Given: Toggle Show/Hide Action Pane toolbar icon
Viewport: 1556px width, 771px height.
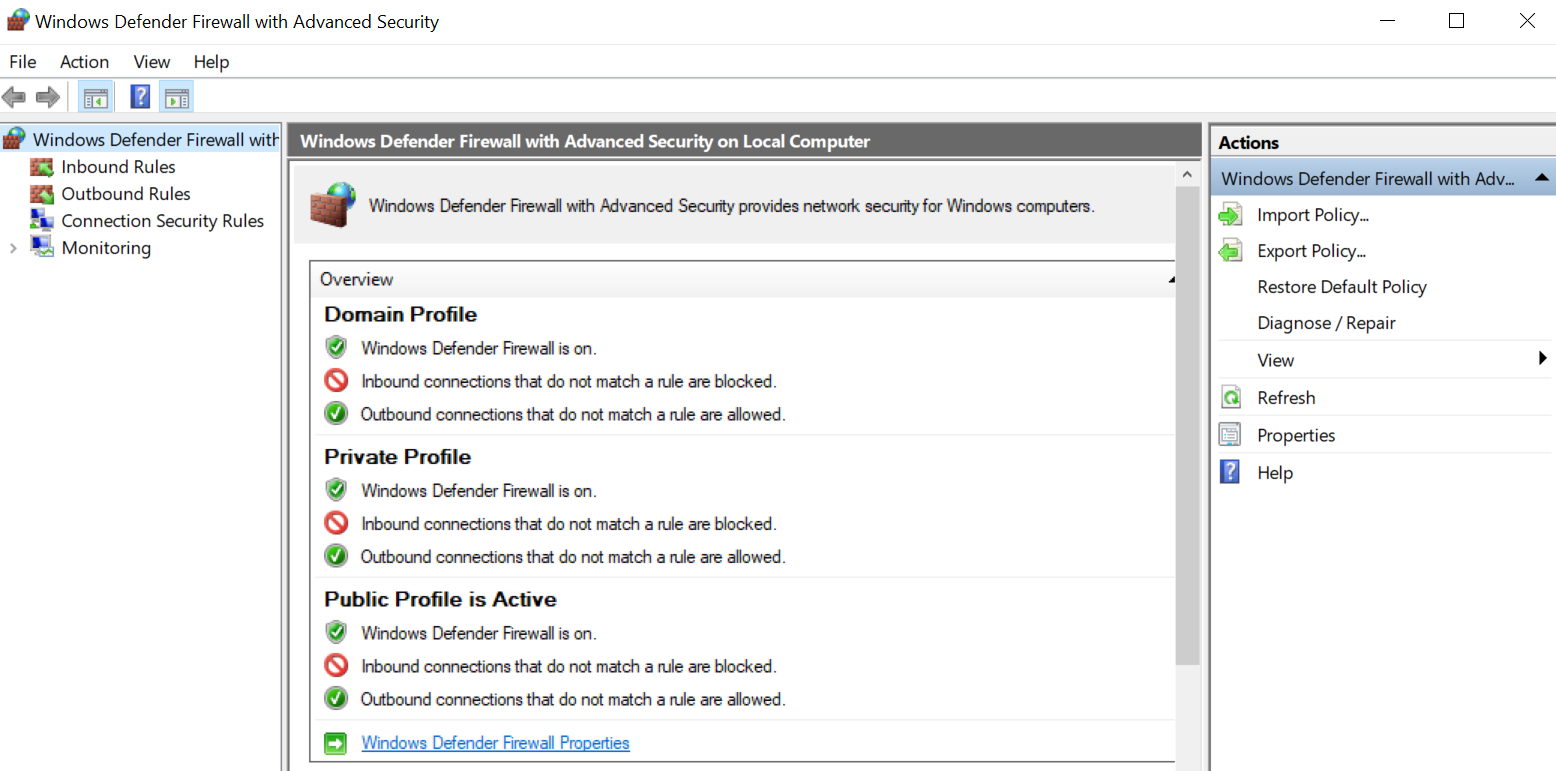Looking at the screenshot, I should [x=176, y=97].
